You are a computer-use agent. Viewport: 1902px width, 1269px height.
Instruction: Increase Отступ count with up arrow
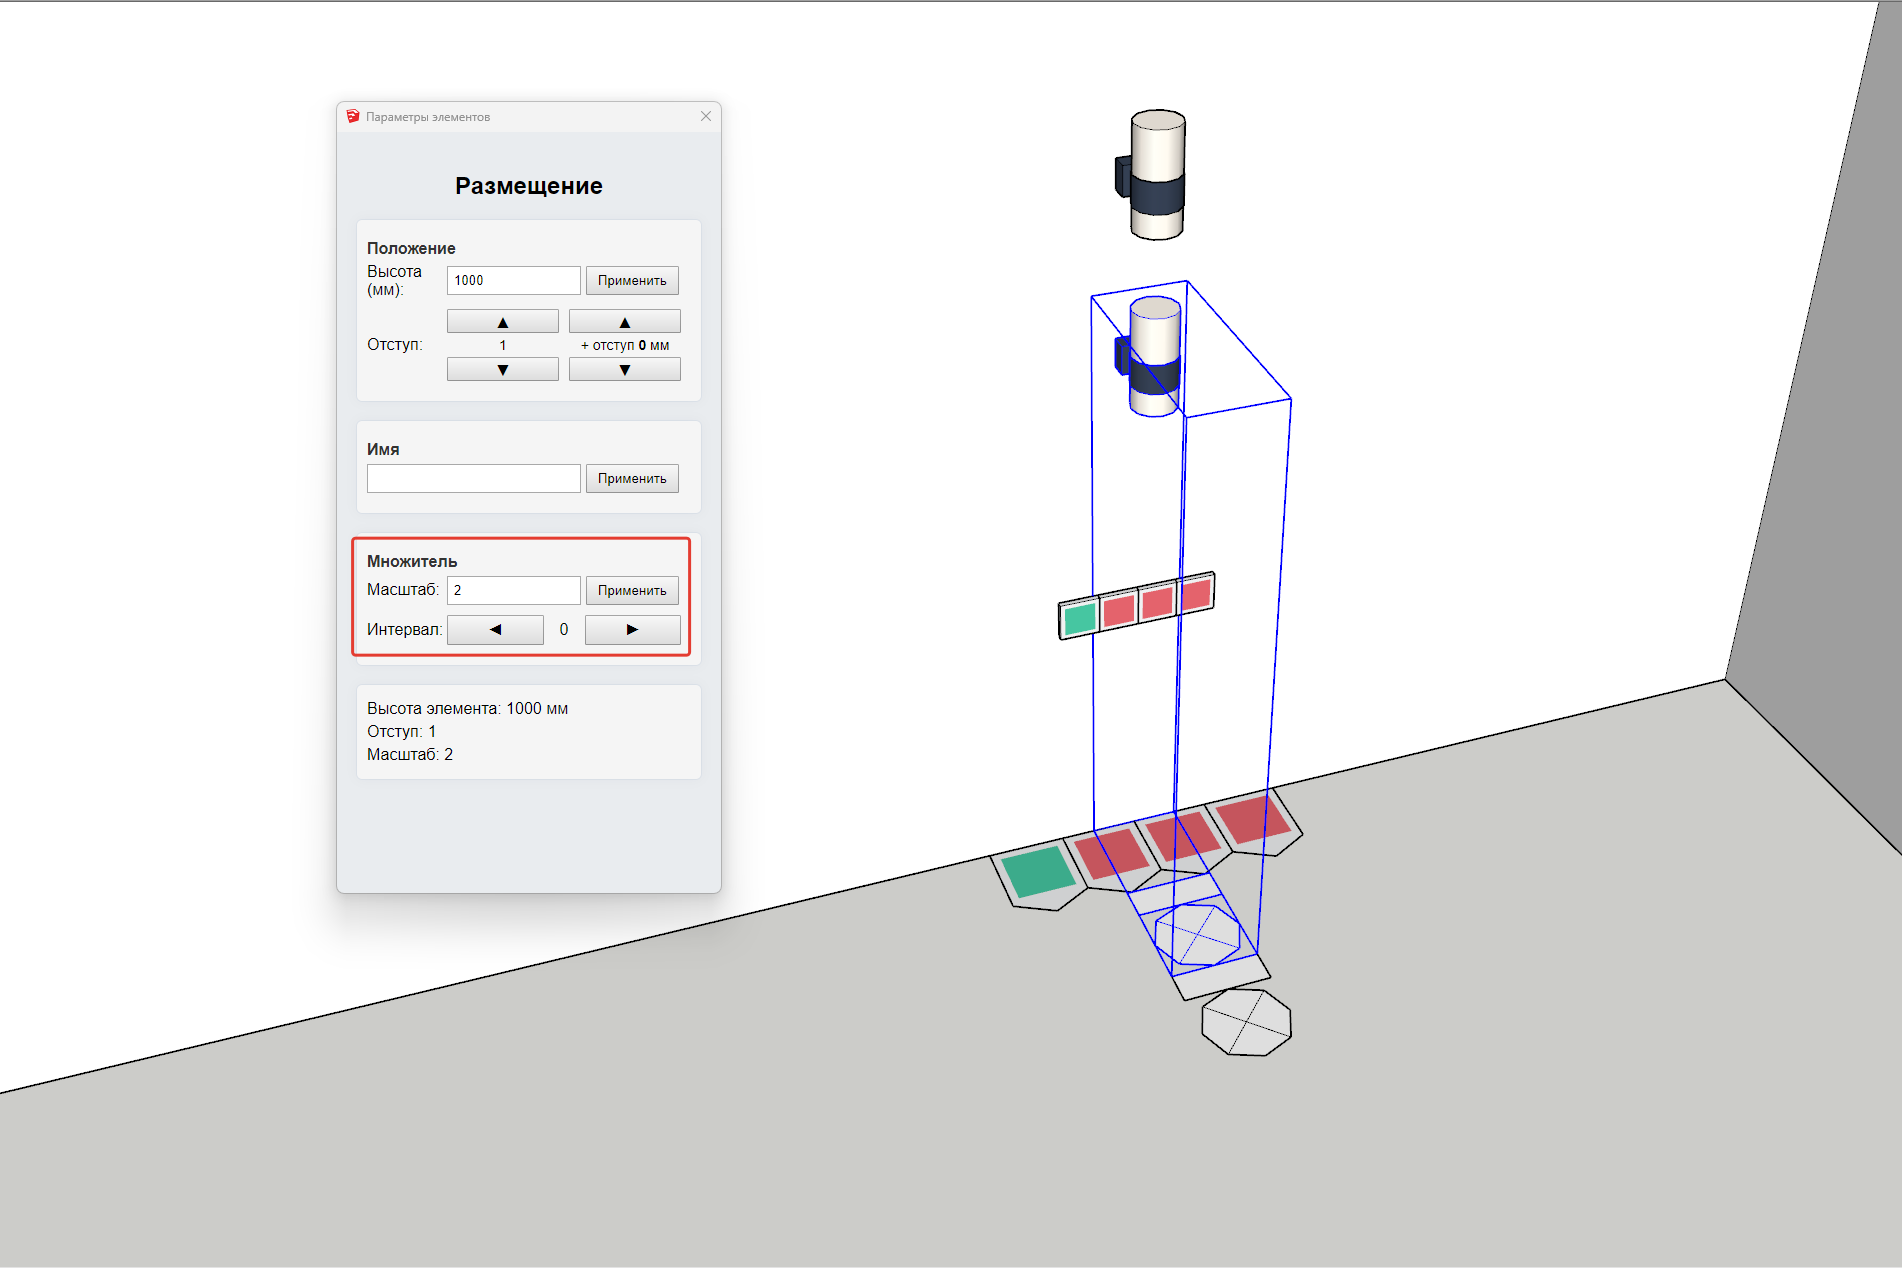coord(502,322)
